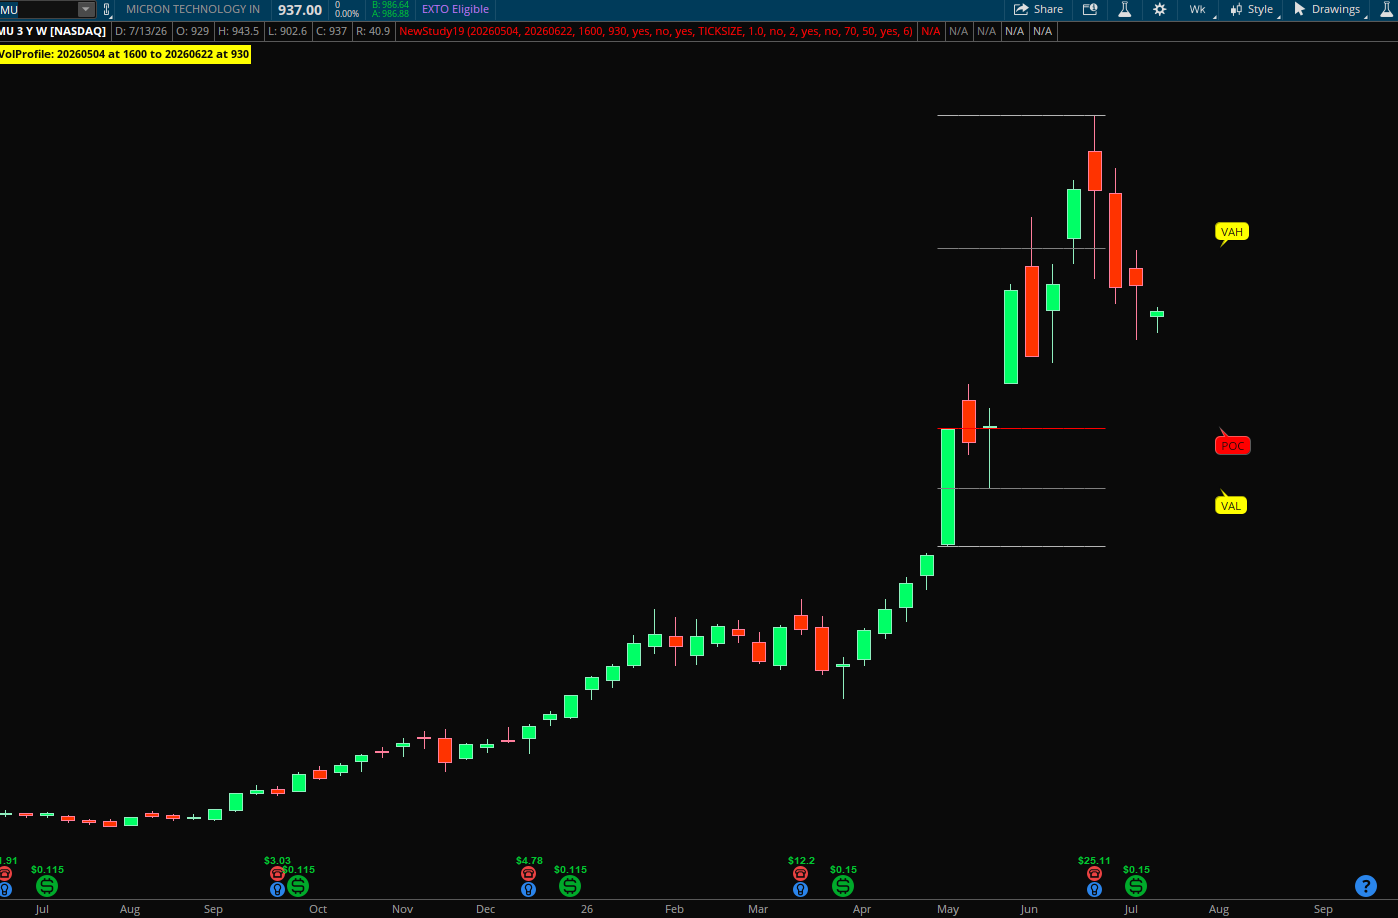
Task: Click the low value L: 902.6
Action: click(x=288, y=31)
